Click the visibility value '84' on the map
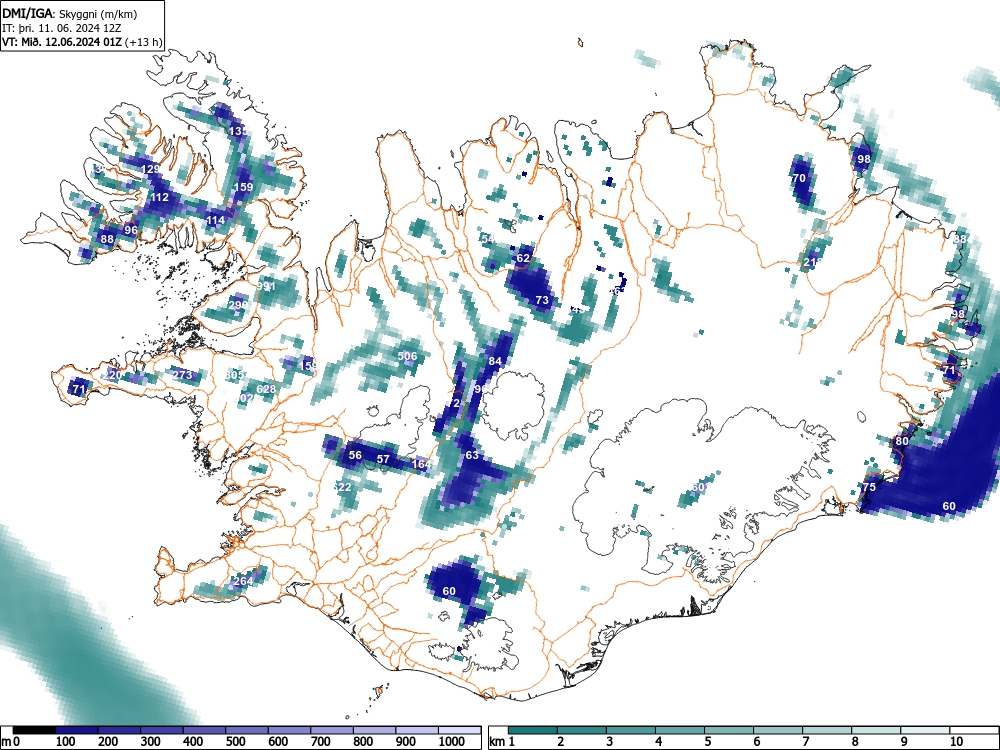Viewport: 1000px width, 750px height. click(x=495, y=361)
